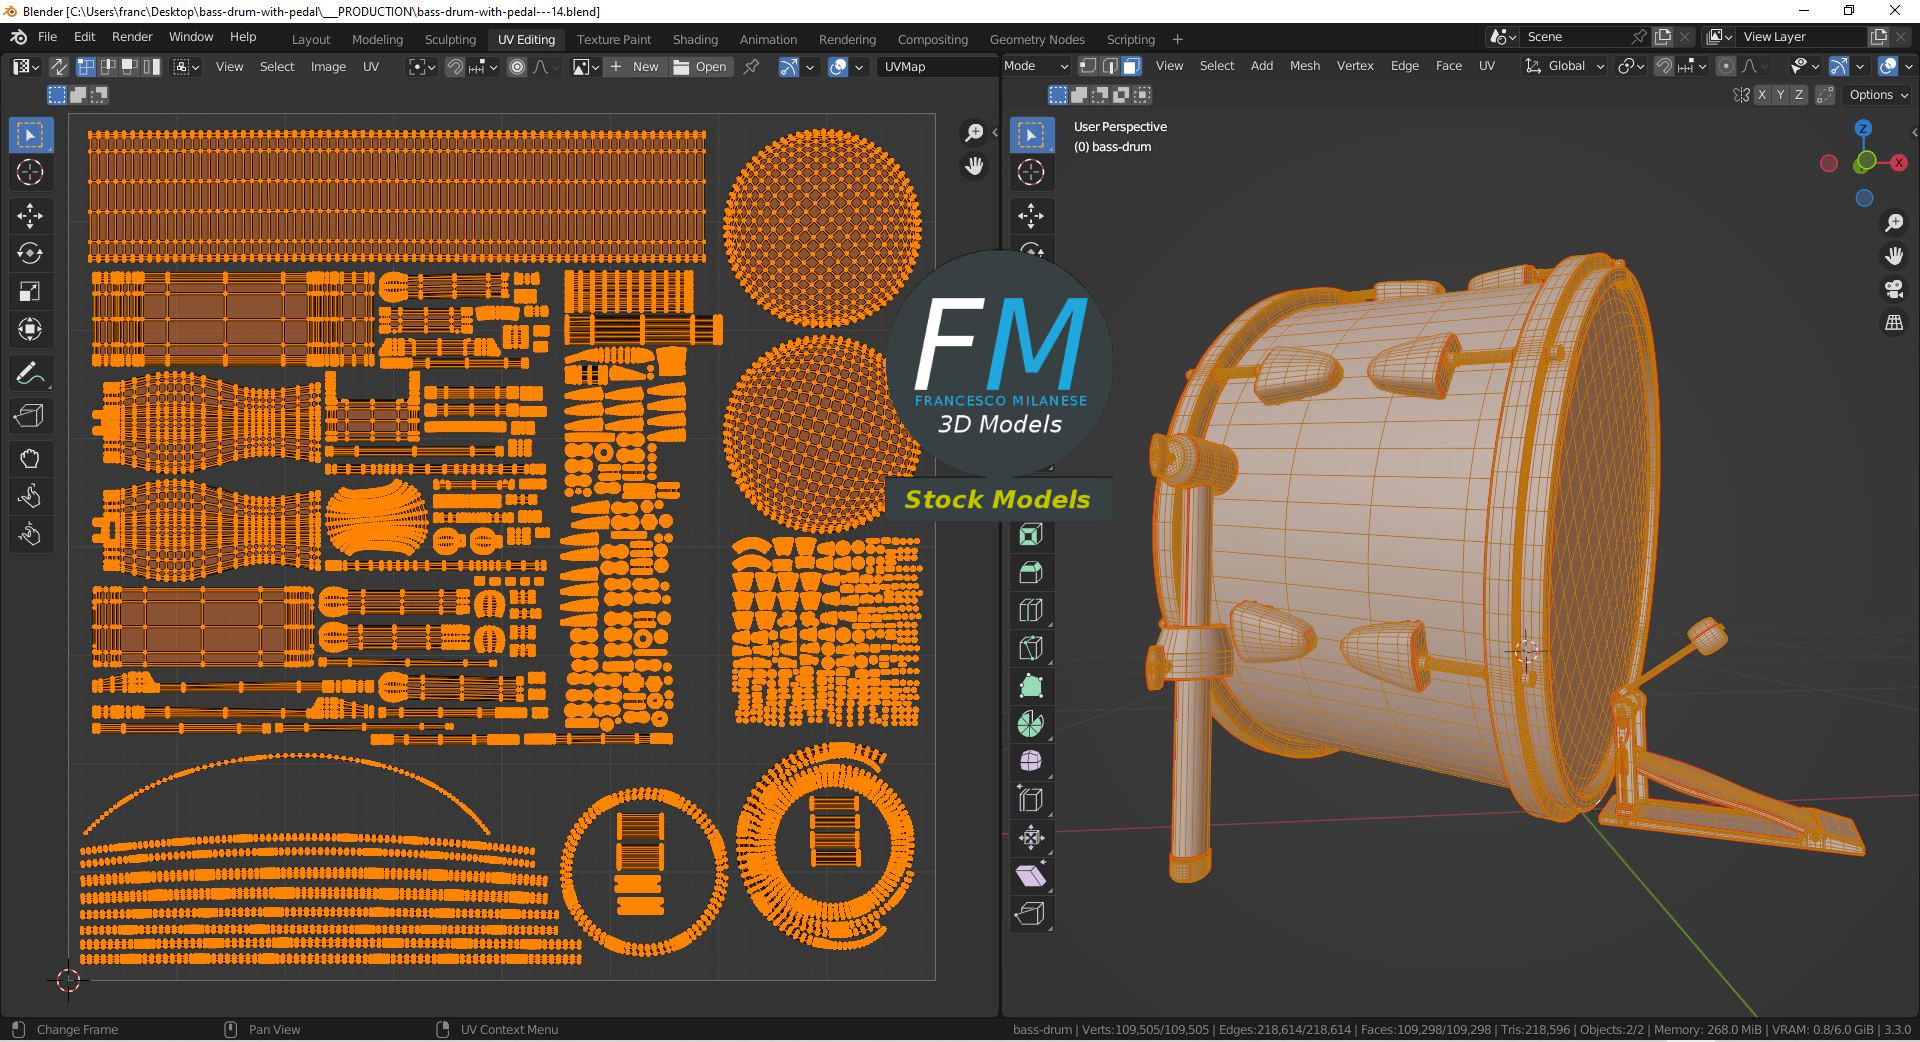Activate the Bevel tool in 3D viewport
Image resolution: width=1920 pixels, height=1042 pixels.
coord(1031,572)
